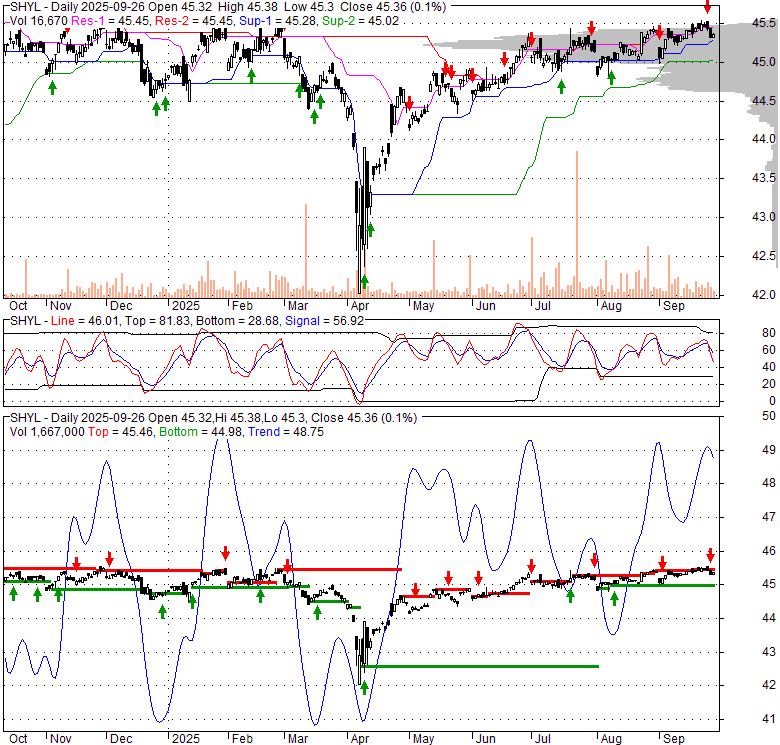Click the 'Bottom = 44.98' green label in bottom chart
Viewport: 780px width, 745px height.
click(x=201, y=432)
